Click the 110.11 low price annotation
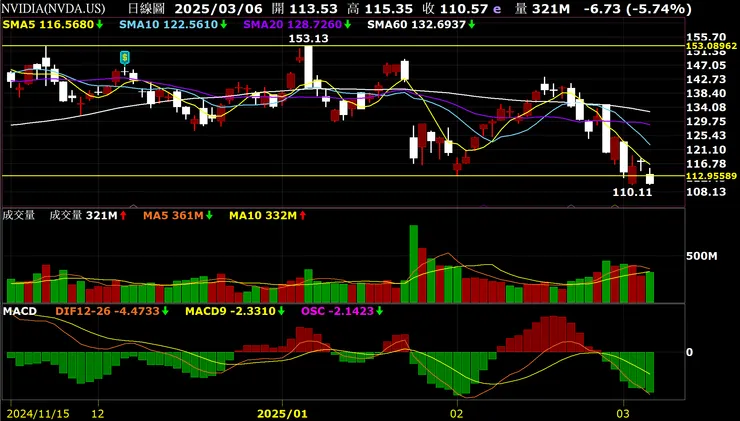This screenshot has height=421, width=740. (632, 192)
